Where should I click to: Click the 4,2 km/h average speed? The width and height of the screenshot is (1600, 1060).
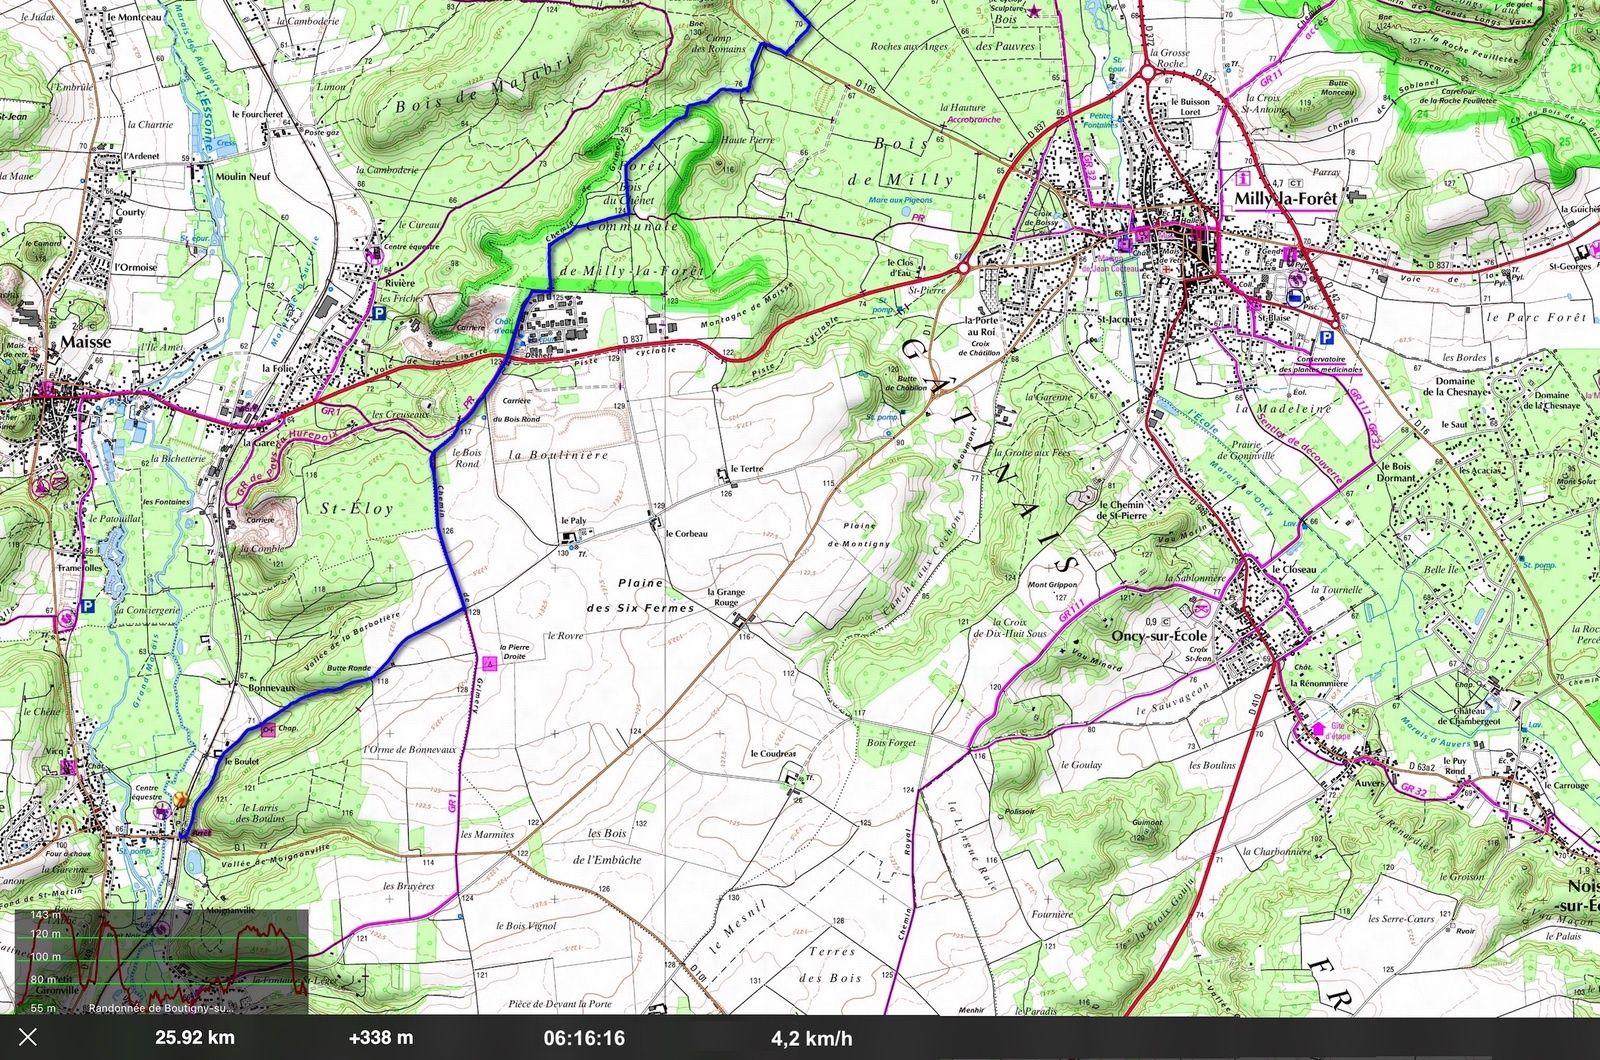pos(811,1037)
